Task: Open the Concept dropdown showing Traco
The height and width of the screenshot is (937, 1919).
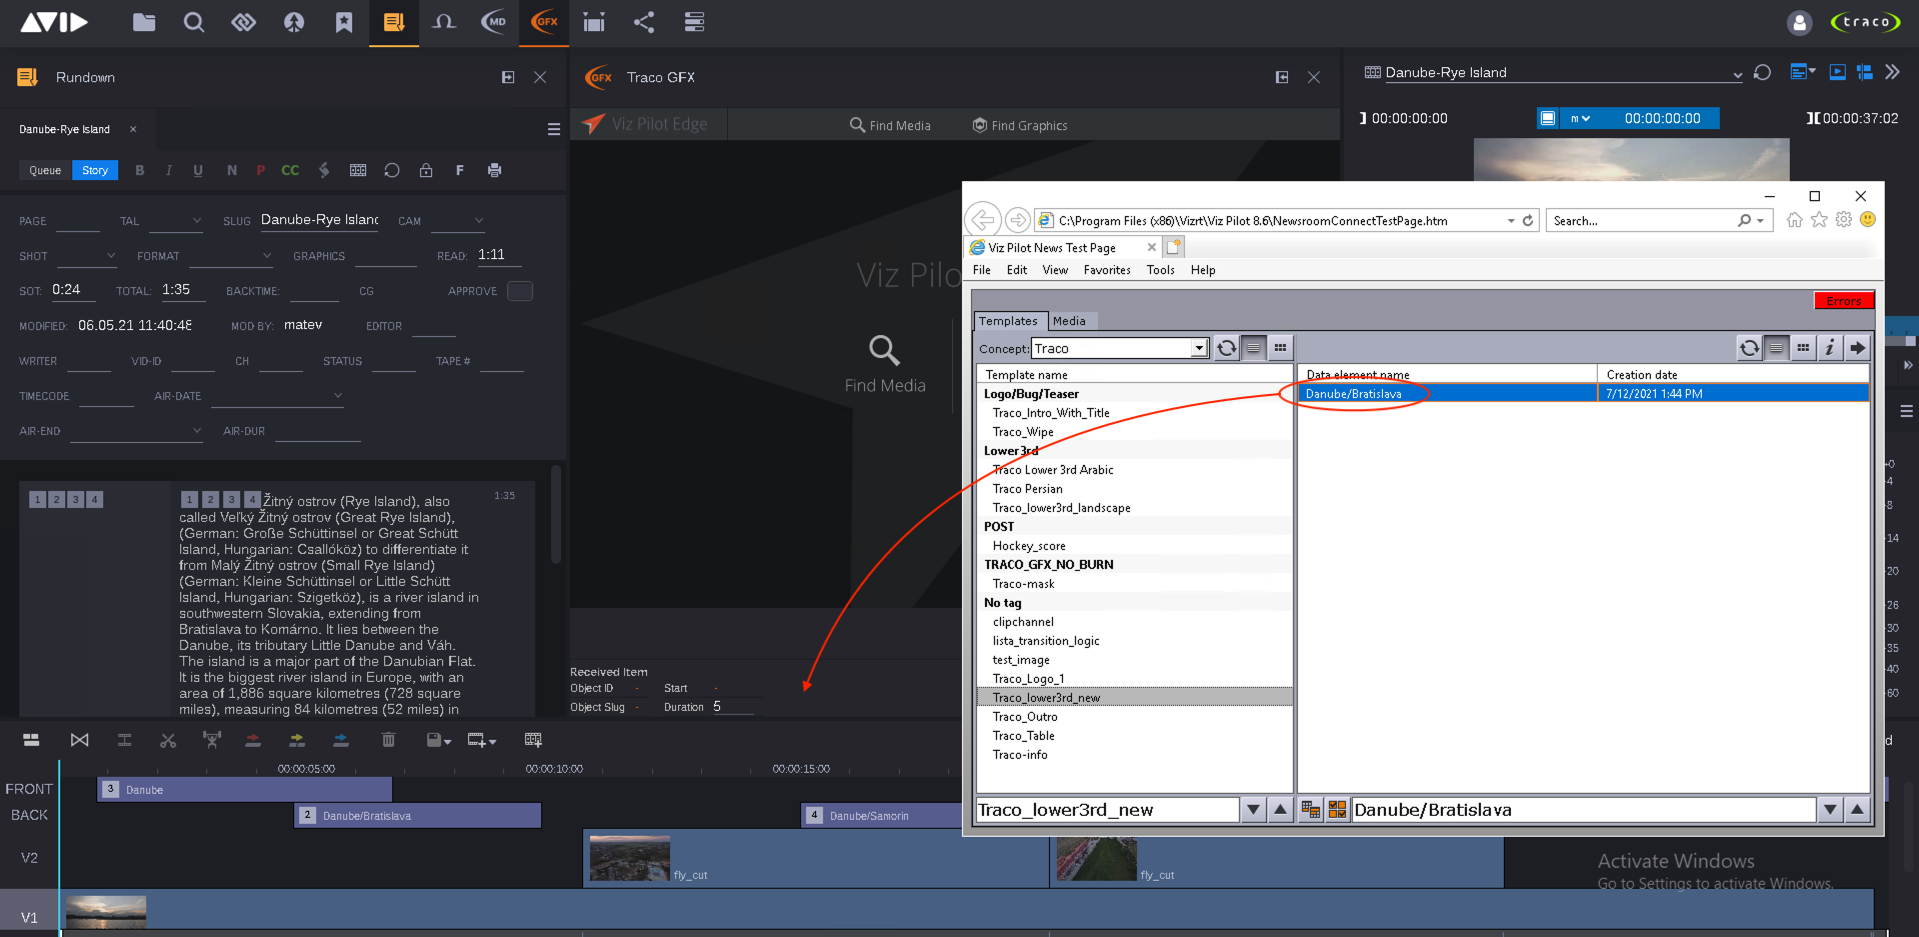Action: (1198, 348)
